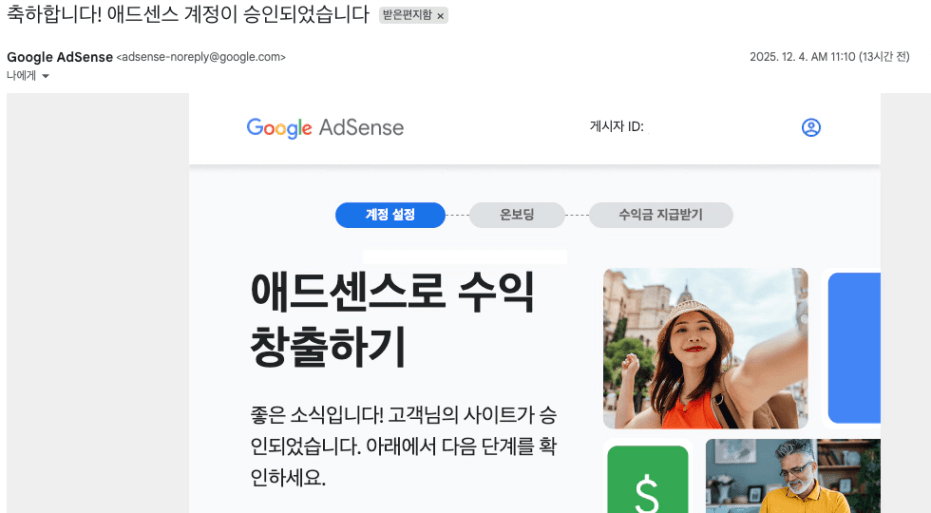Image resolution: width=931 pixels, height=513 pixels.
Task: Open the account profile icon in AdSense header
Action: (x=811, y=127)
